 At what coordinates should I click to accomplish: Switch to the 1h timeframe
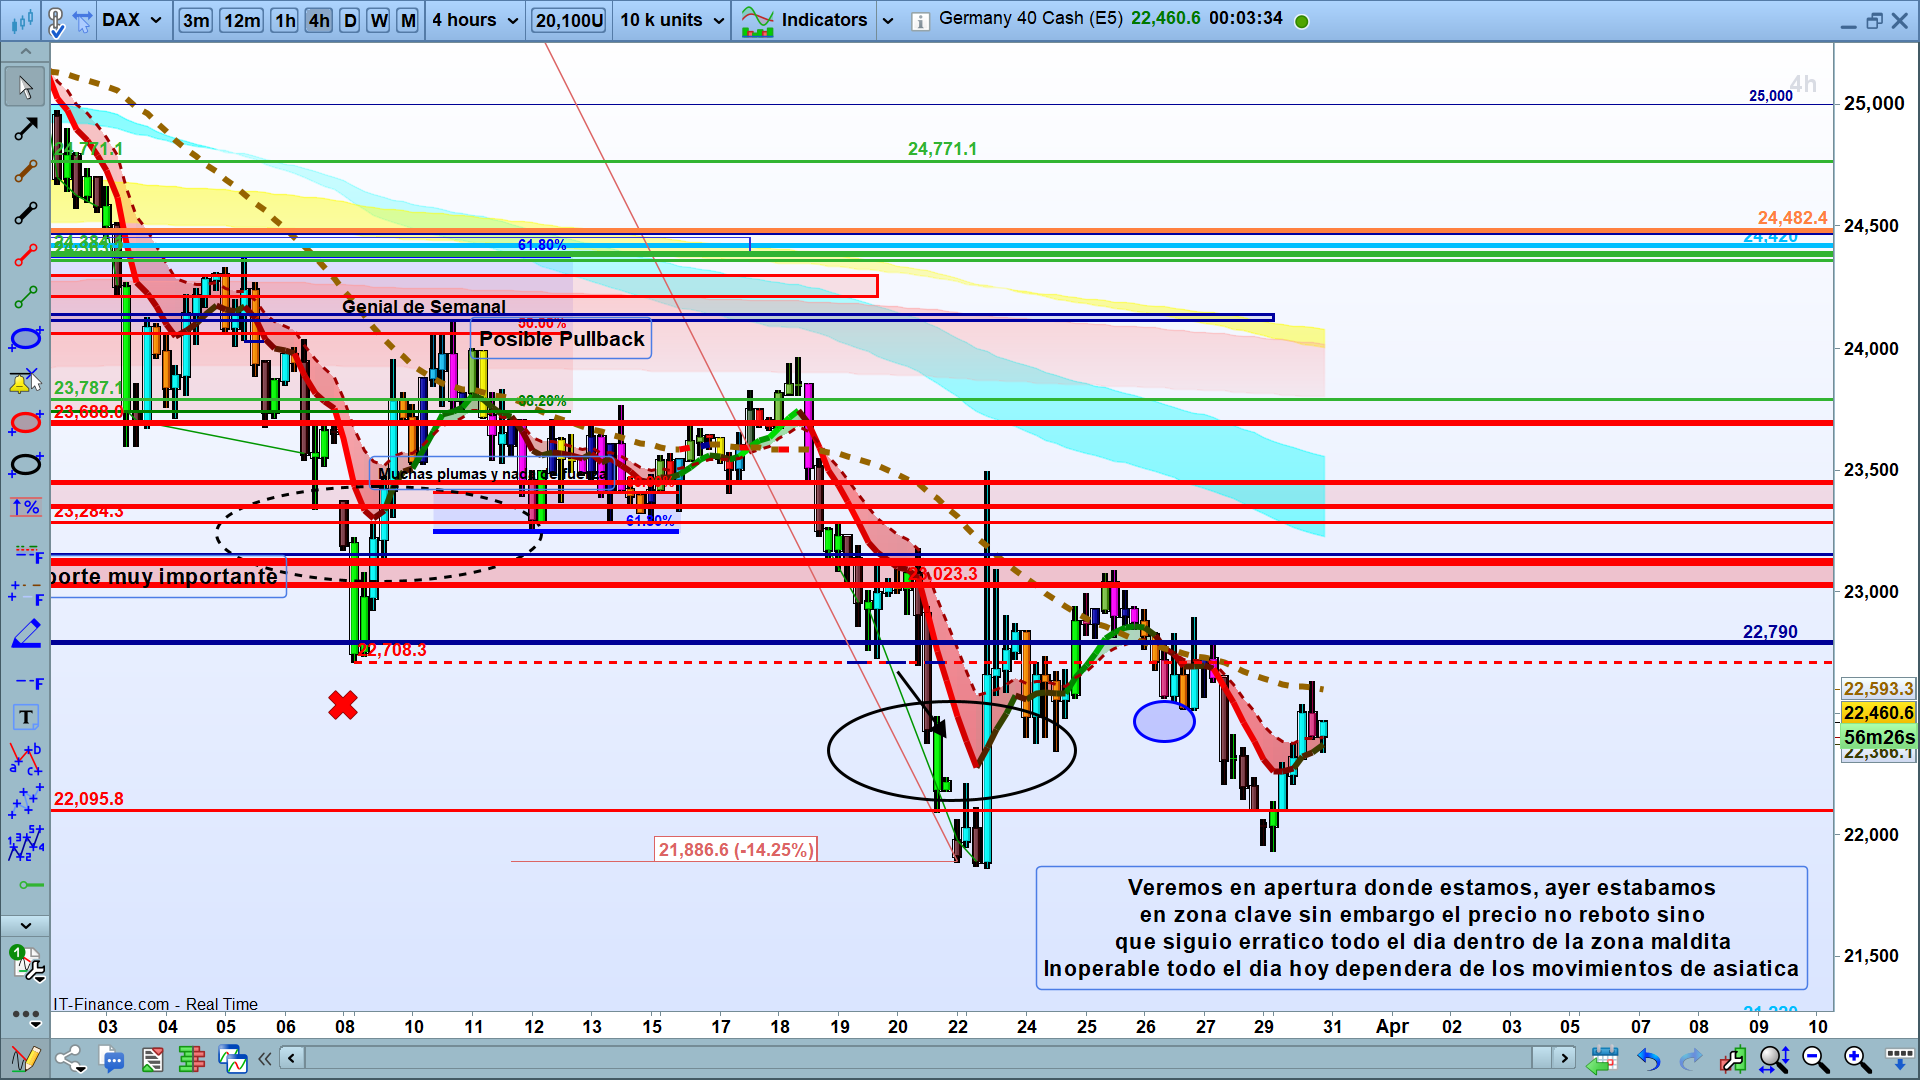coord(285,20)
